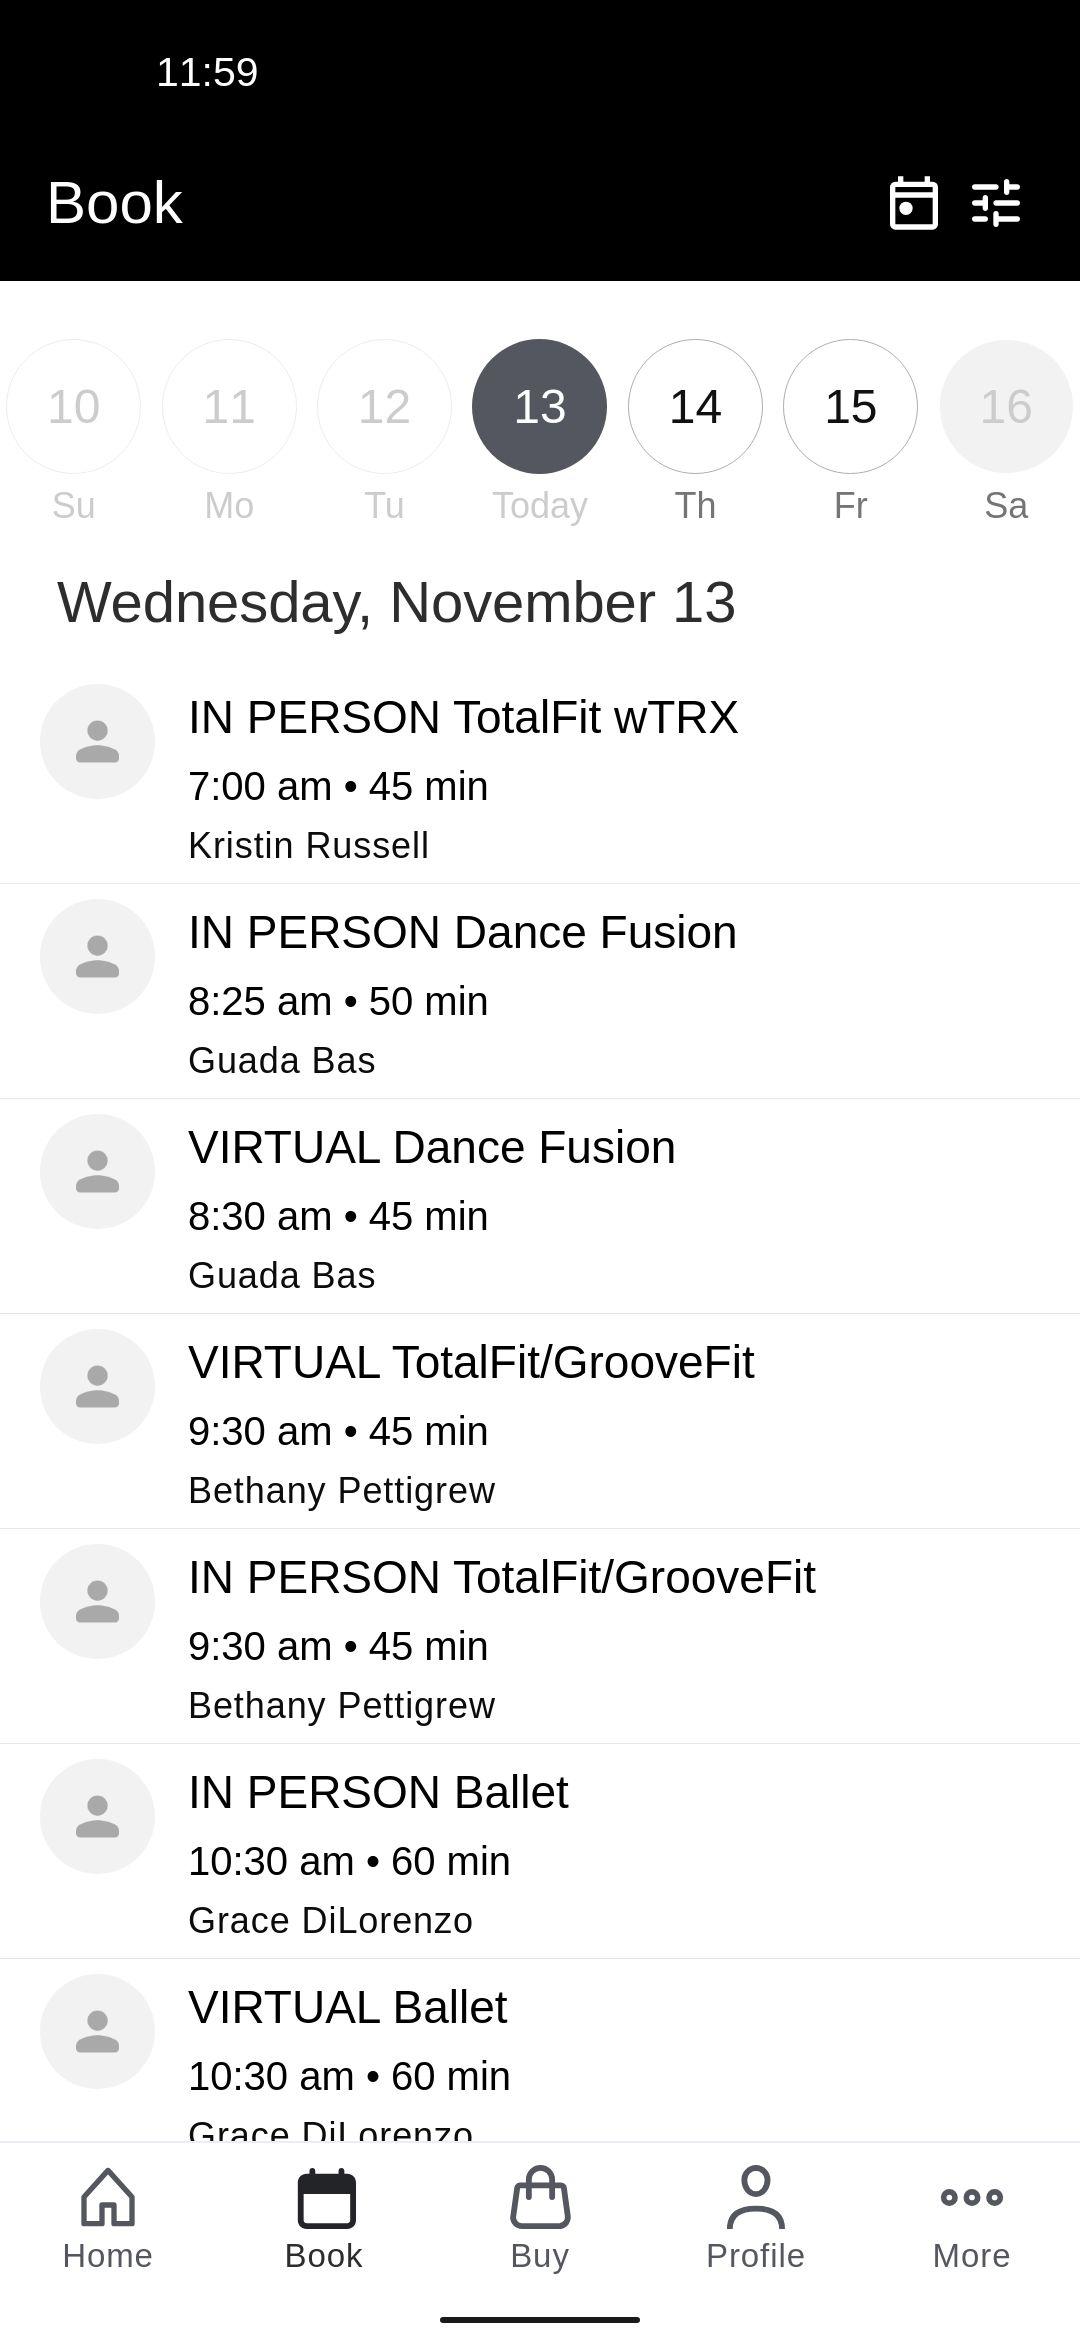Open IN PERSON TotalFit/GrooveFit class
Image resolution: width=1080 pixels, height=2340 pixels.
[540, 1637]
